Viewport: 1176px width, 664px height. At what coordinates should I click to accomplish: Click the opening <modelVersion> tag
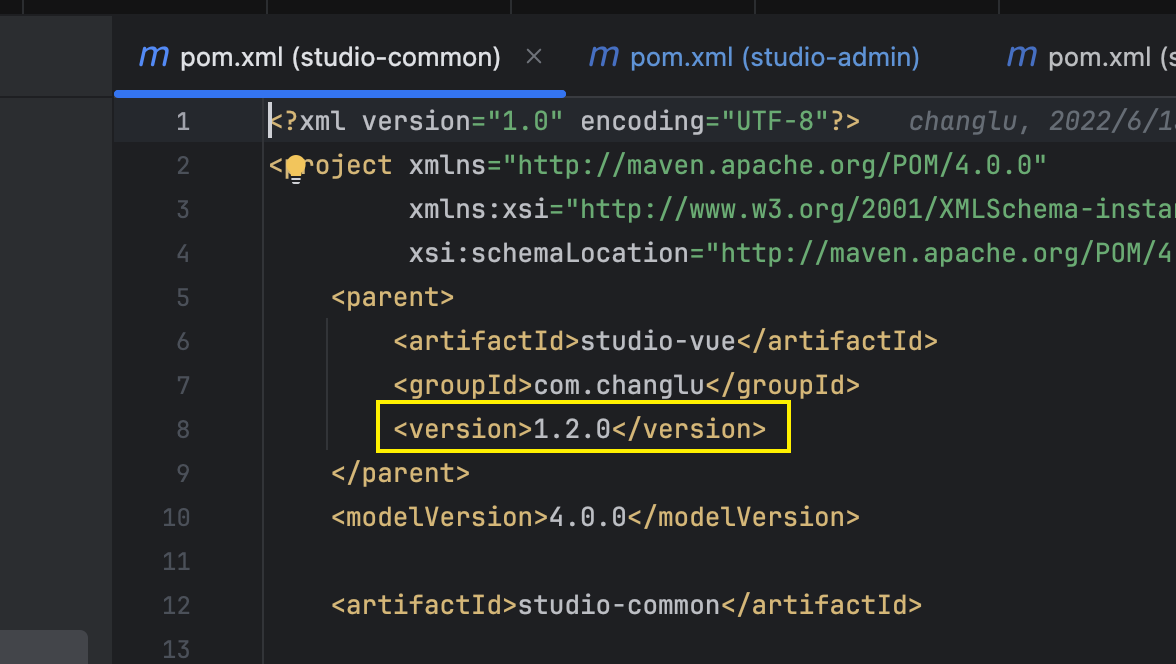pyautogui.click(x=440, y=518)
